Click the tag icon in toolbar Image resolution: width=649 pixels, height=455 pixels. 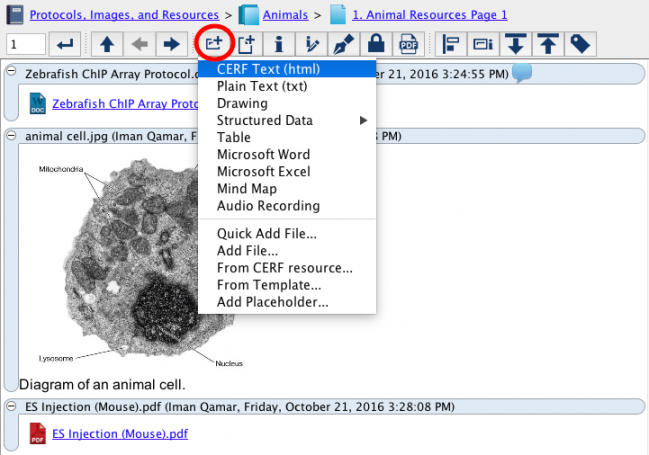(580, 44)
